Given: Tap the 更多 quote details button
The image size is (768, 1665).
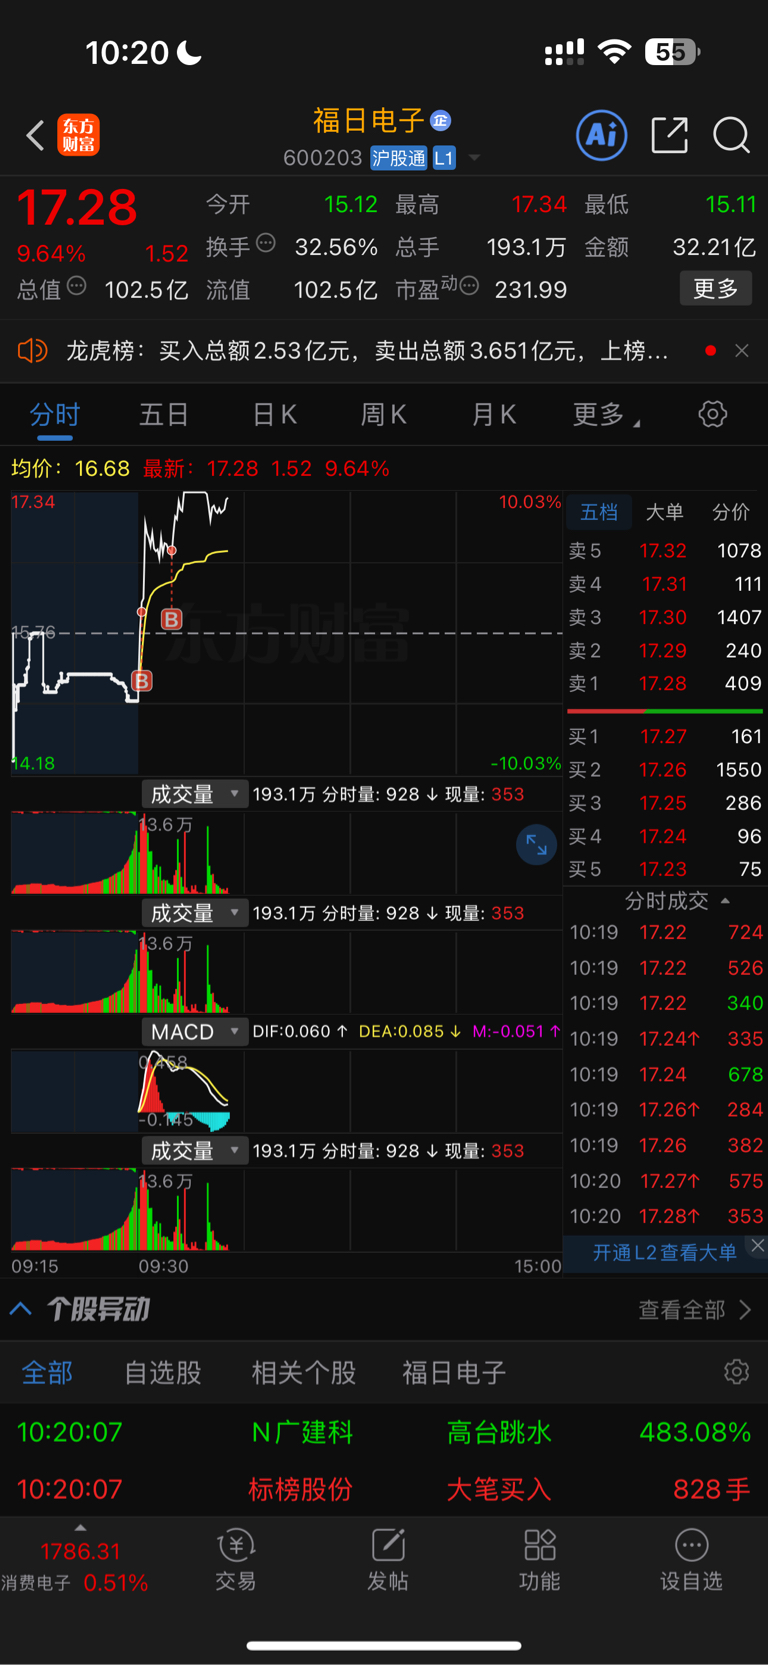Looking at the screenshot, I should coord(716,289).
